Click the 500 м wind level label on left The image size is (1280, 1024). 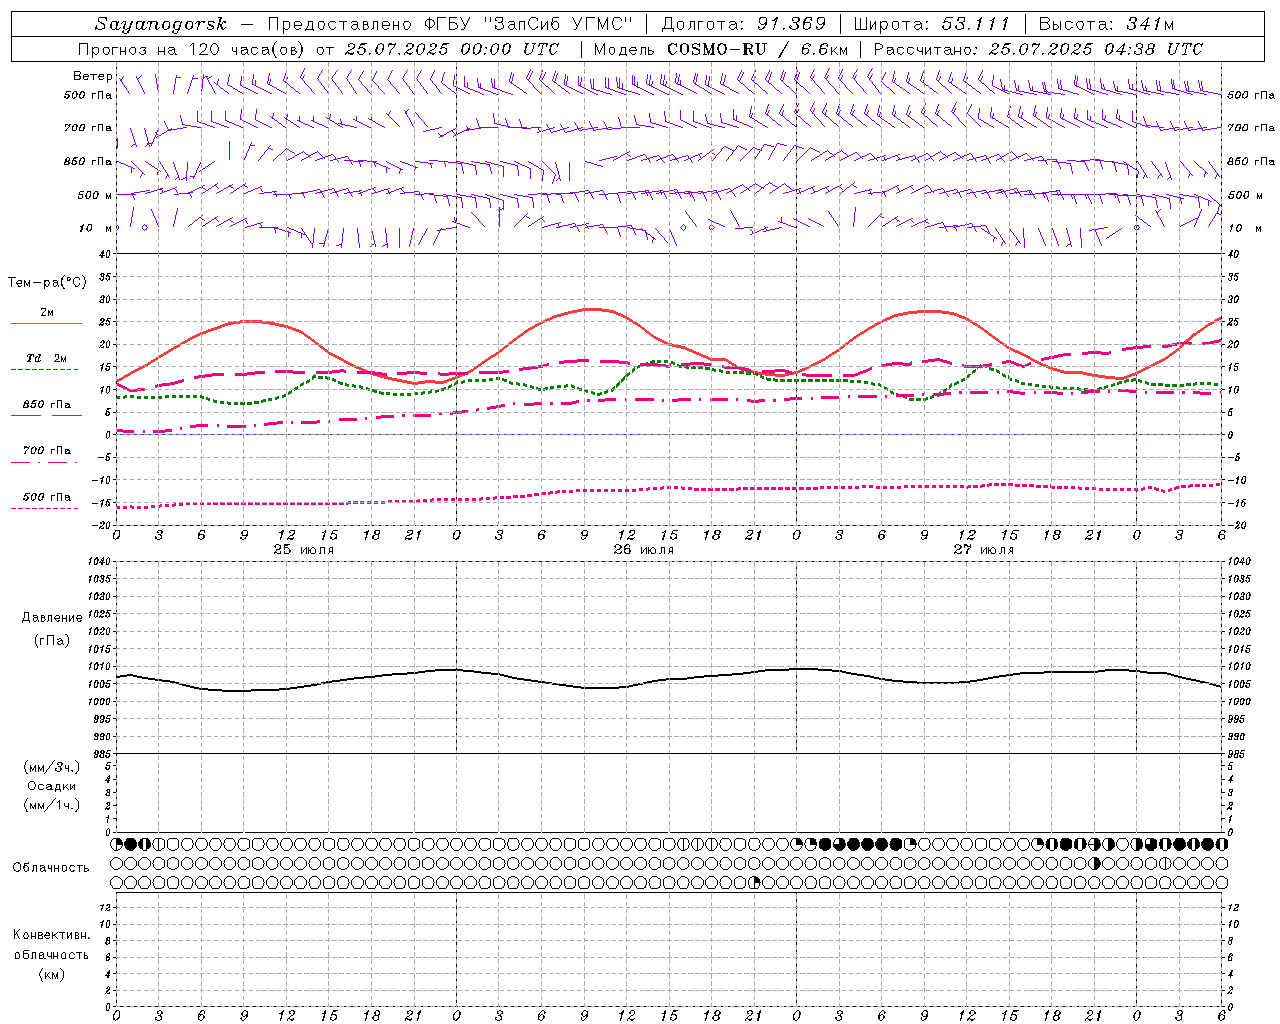click(95, 195)
